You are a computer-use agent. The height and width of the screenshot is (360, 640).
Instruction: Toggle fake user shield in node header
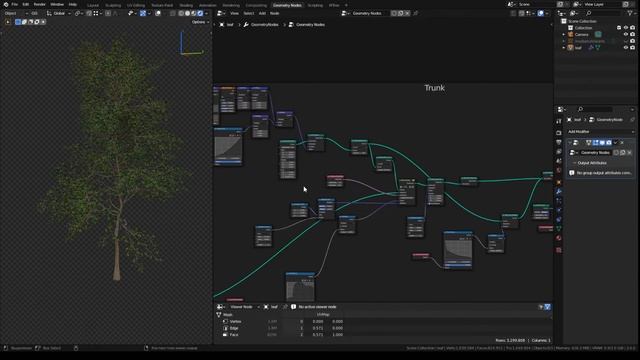[x=394, y=13]
